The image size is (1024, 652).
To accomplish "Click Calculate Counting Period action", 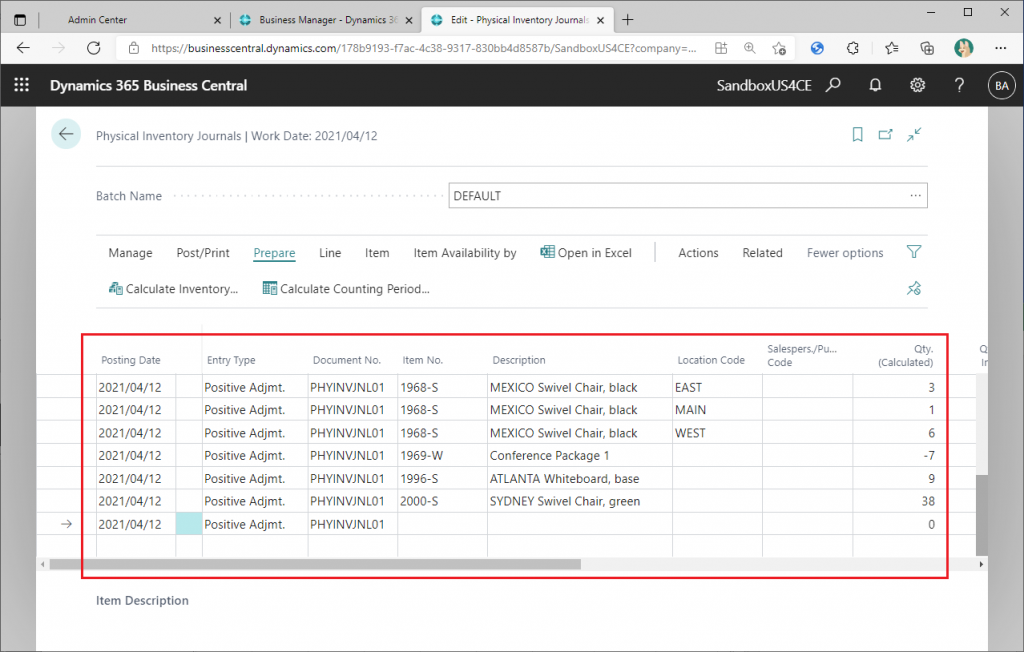I will 346,289.
